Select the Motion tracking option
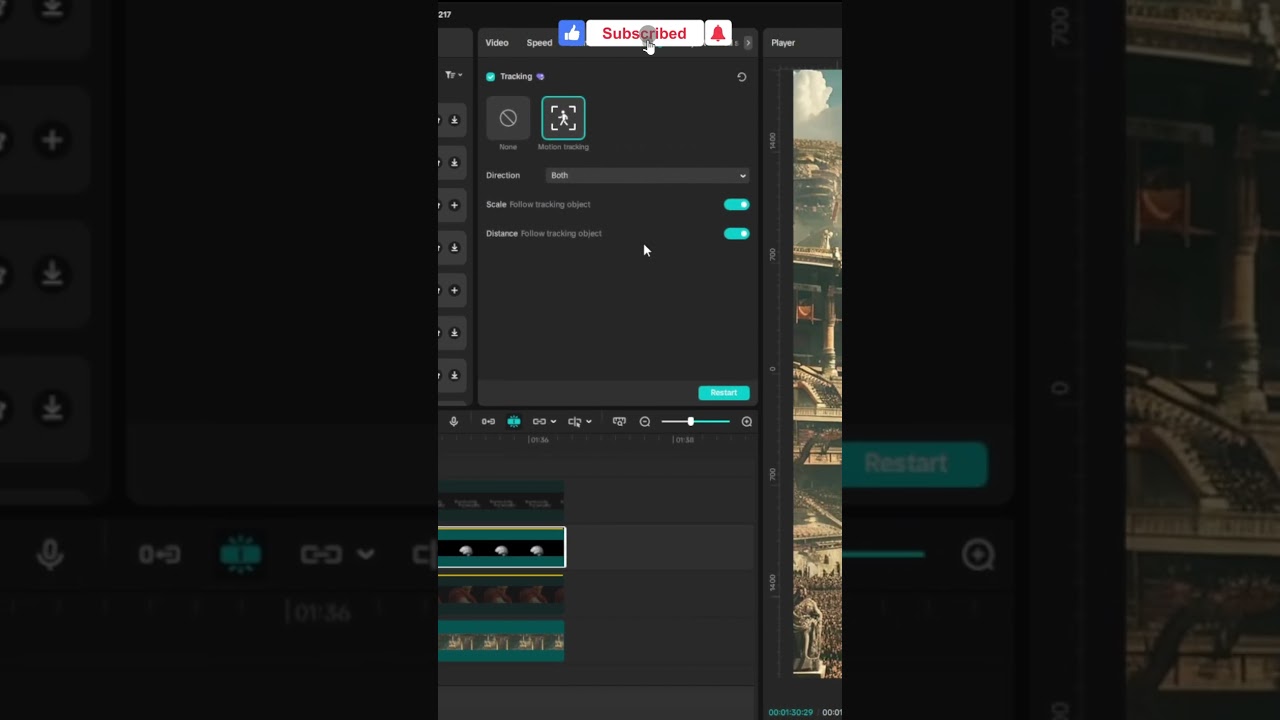 pos(563,118)
